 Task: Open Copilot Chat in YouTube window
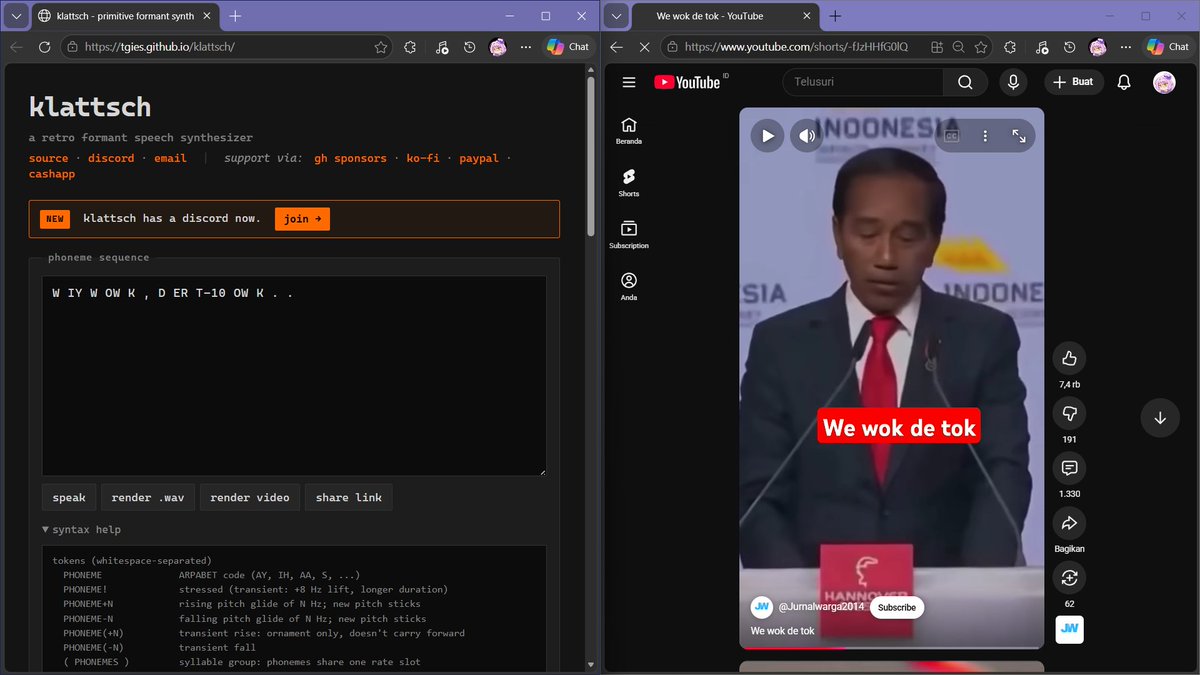1167,47
